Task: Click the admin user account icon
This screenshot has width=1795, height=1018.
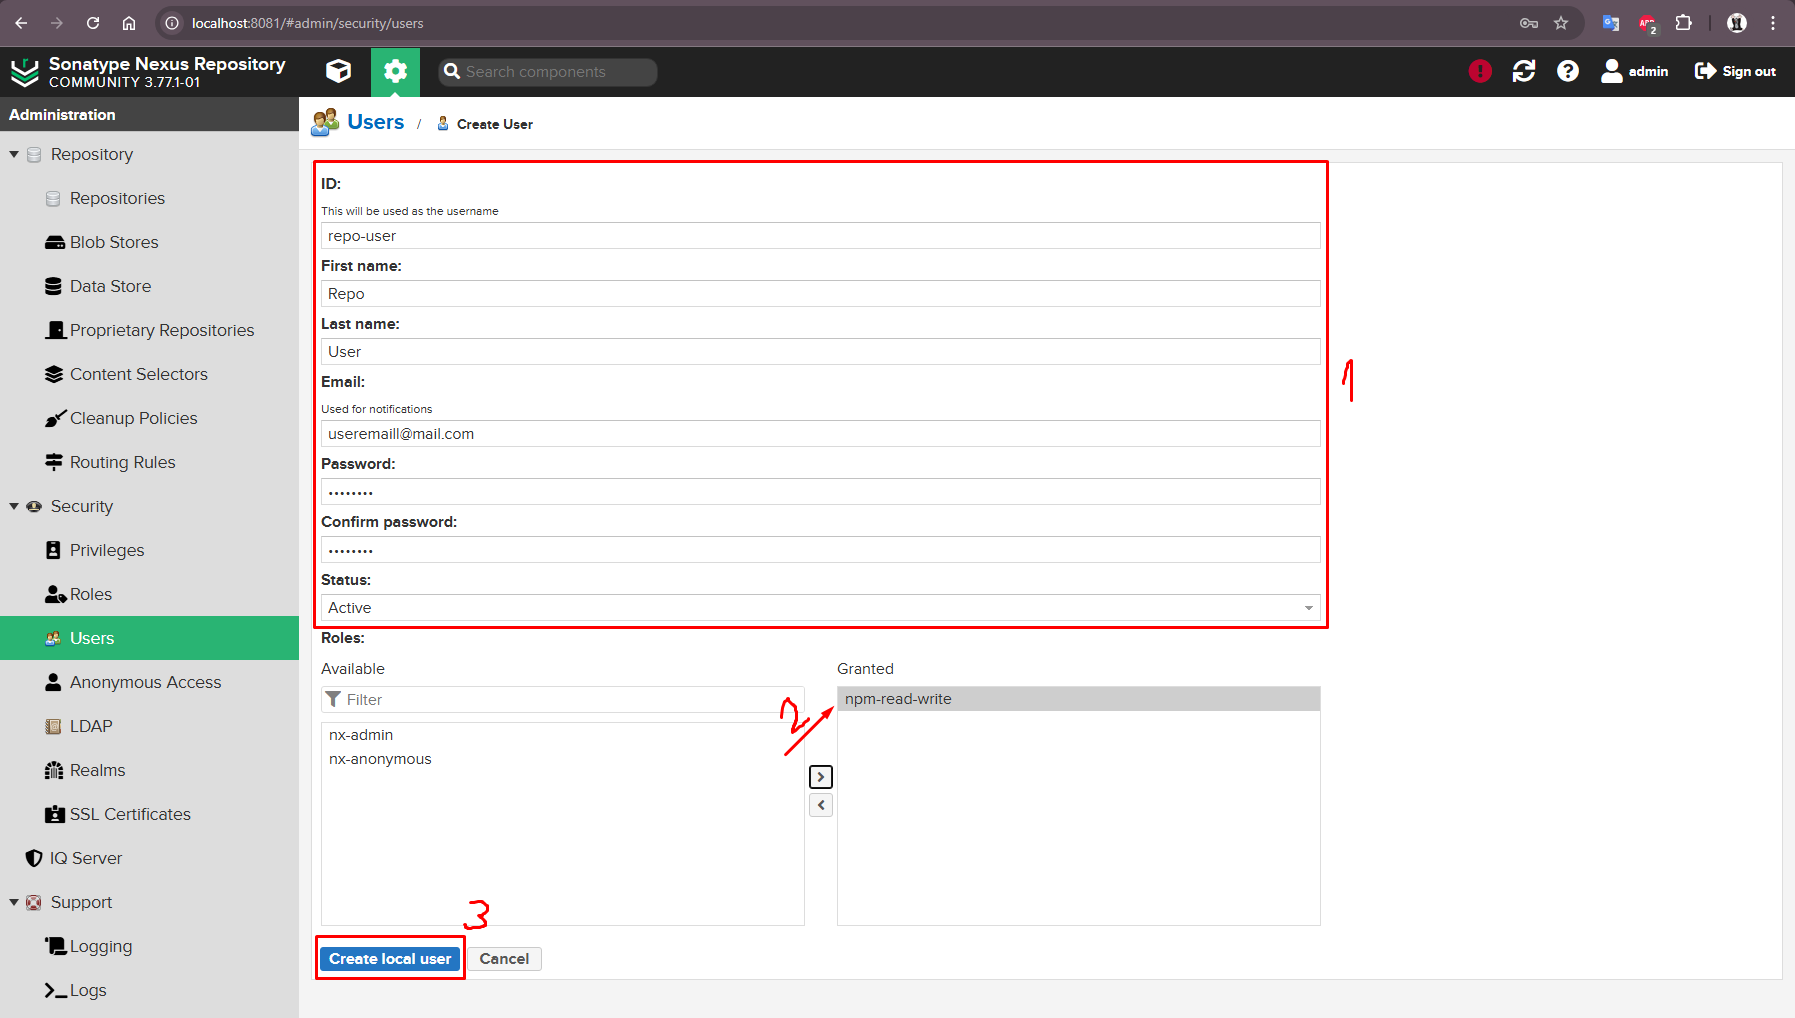Action: [1634, 71]
